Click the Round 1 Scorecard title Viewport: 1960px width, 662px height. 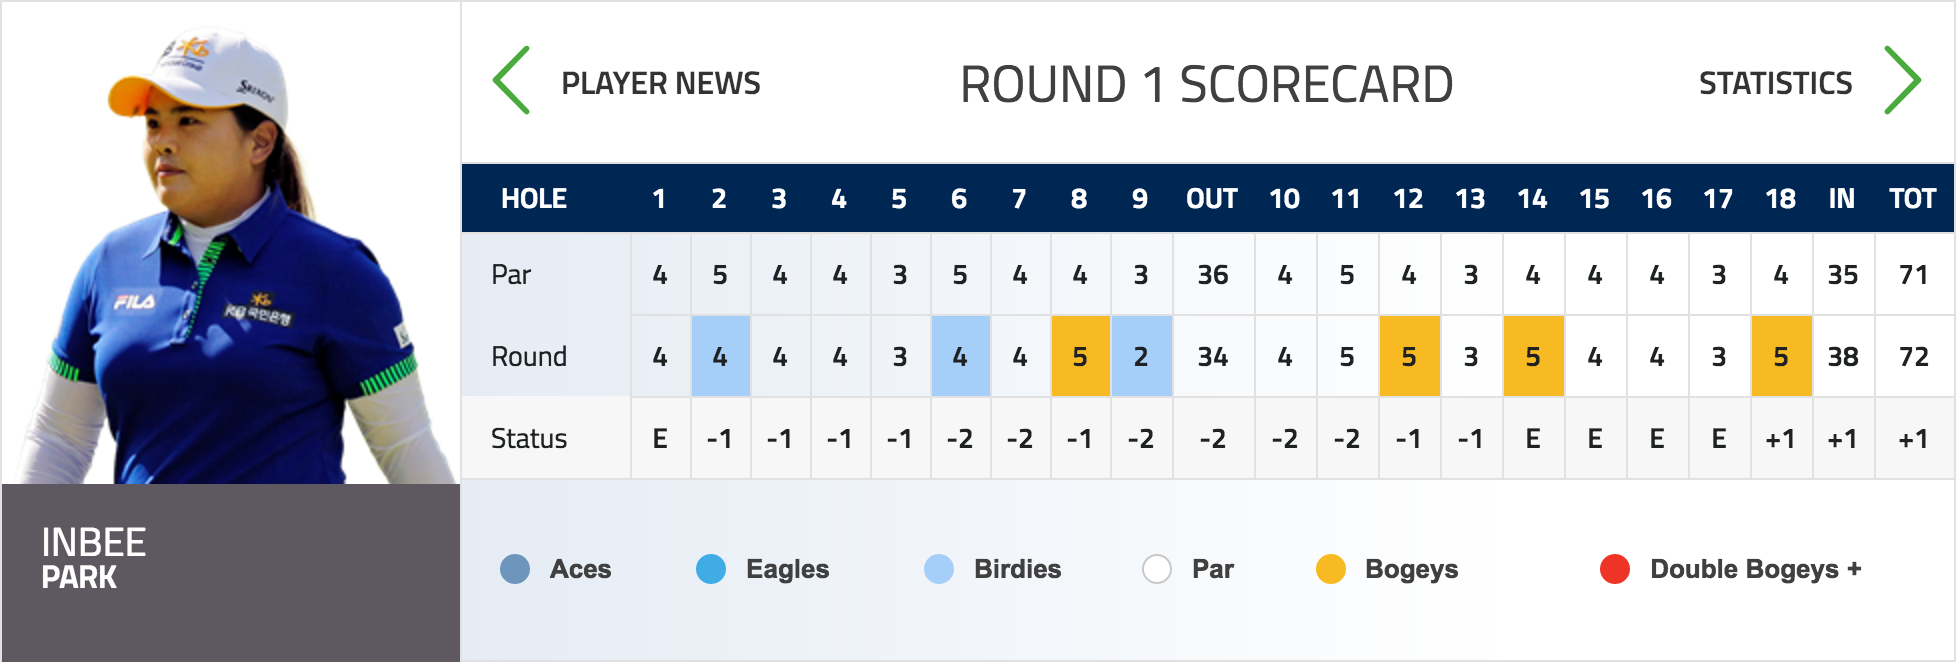tap(1207, 84)
